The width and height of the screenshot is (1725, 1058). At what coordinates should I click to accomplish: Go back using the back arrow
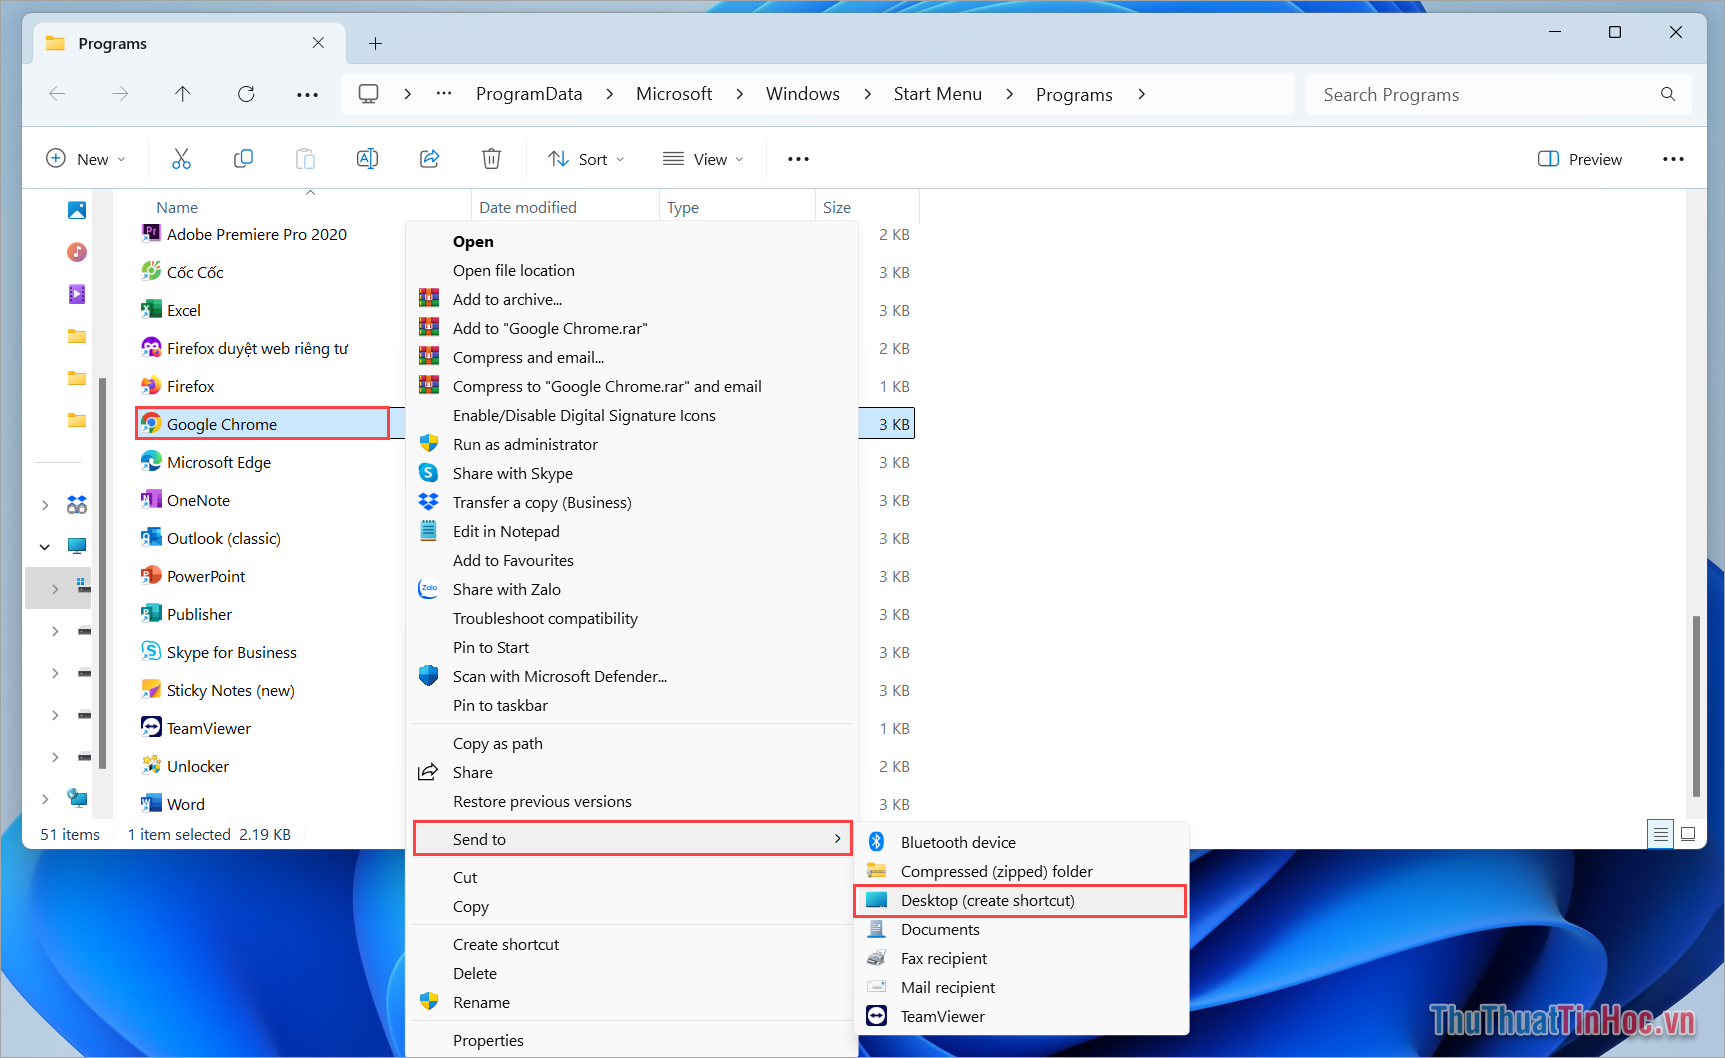click(x=57, y=93)
